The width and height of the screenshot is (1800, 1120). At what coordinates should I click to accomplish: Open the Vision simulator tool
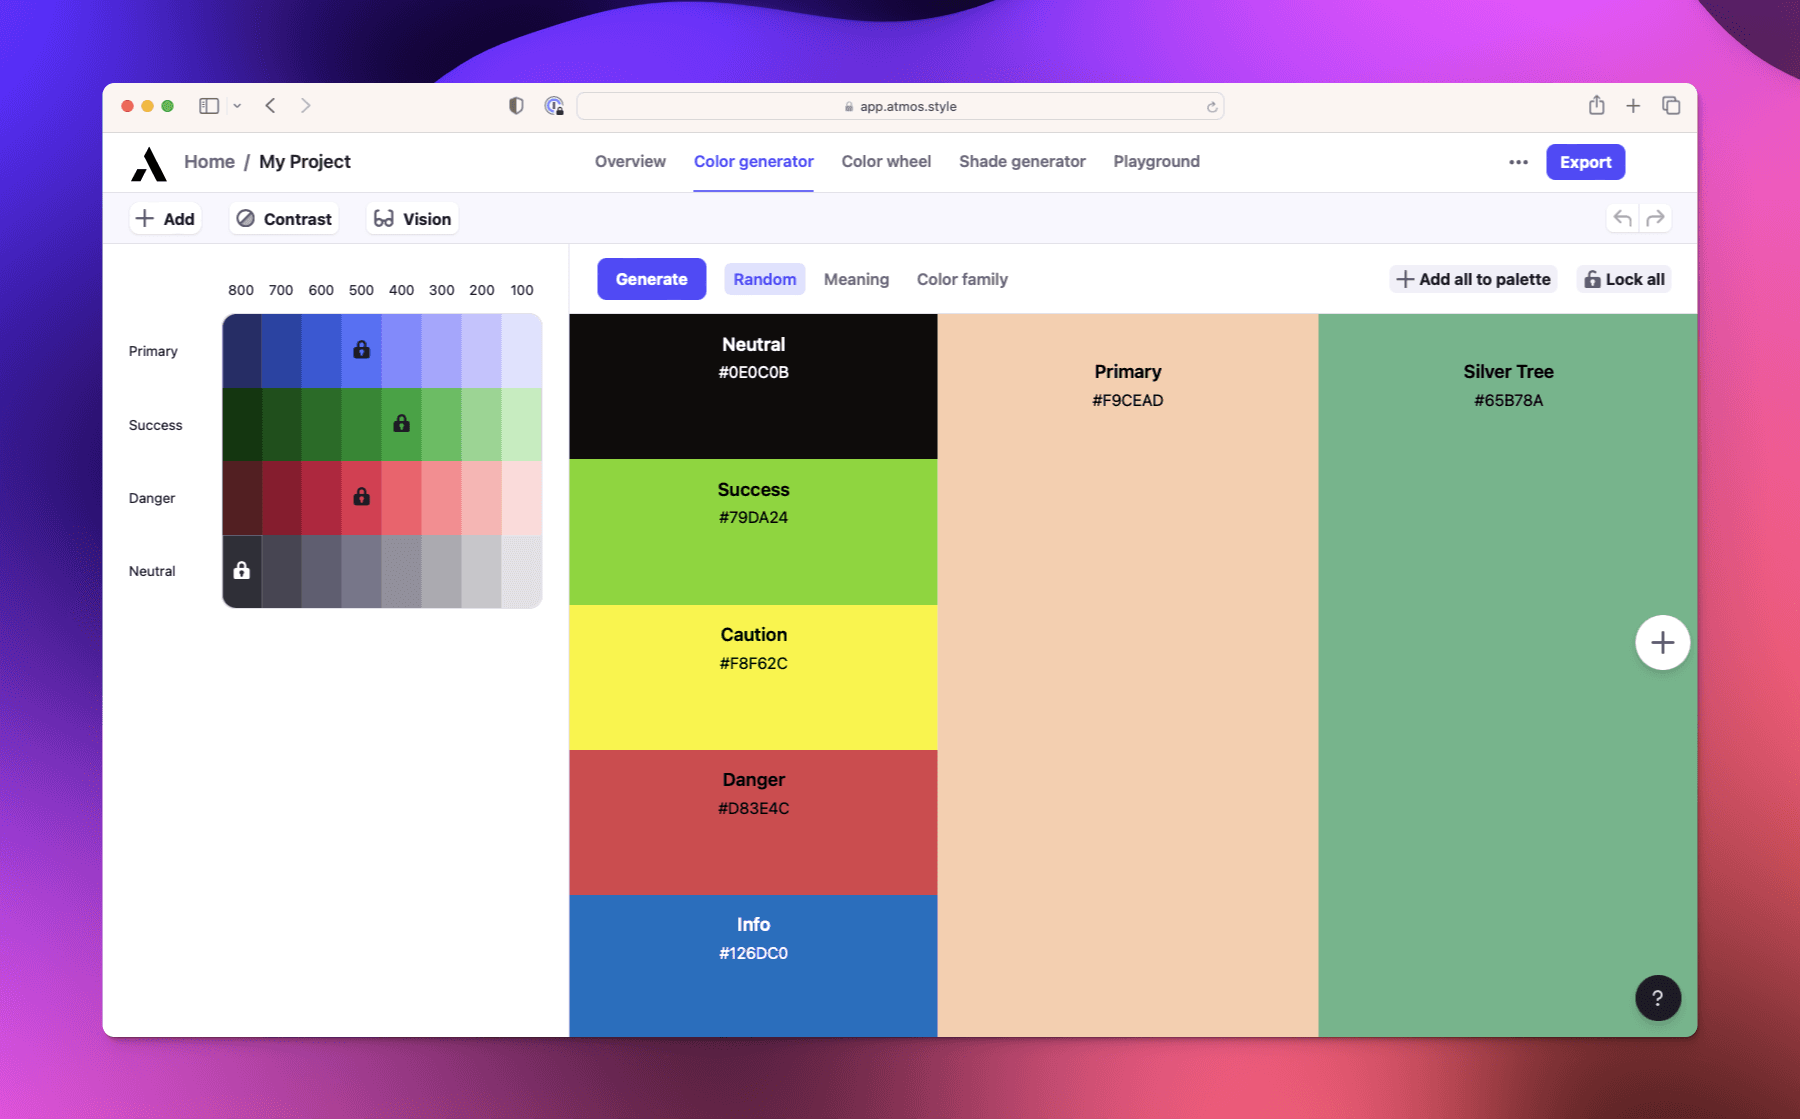click(411, 218)
